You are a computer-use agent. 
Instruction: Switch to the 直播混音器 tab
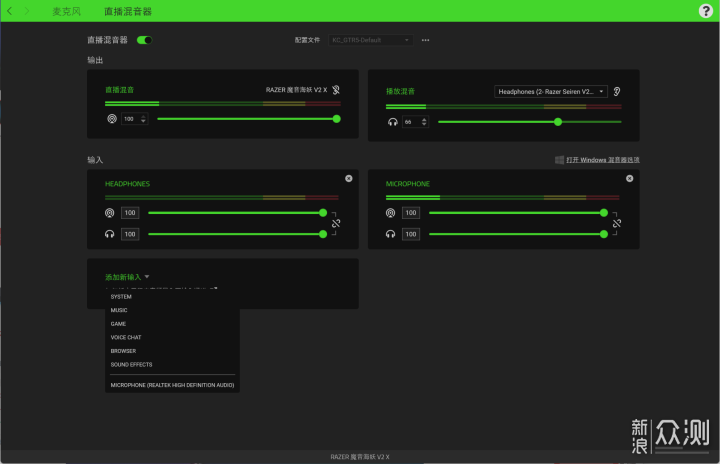[x=128, y=11]
